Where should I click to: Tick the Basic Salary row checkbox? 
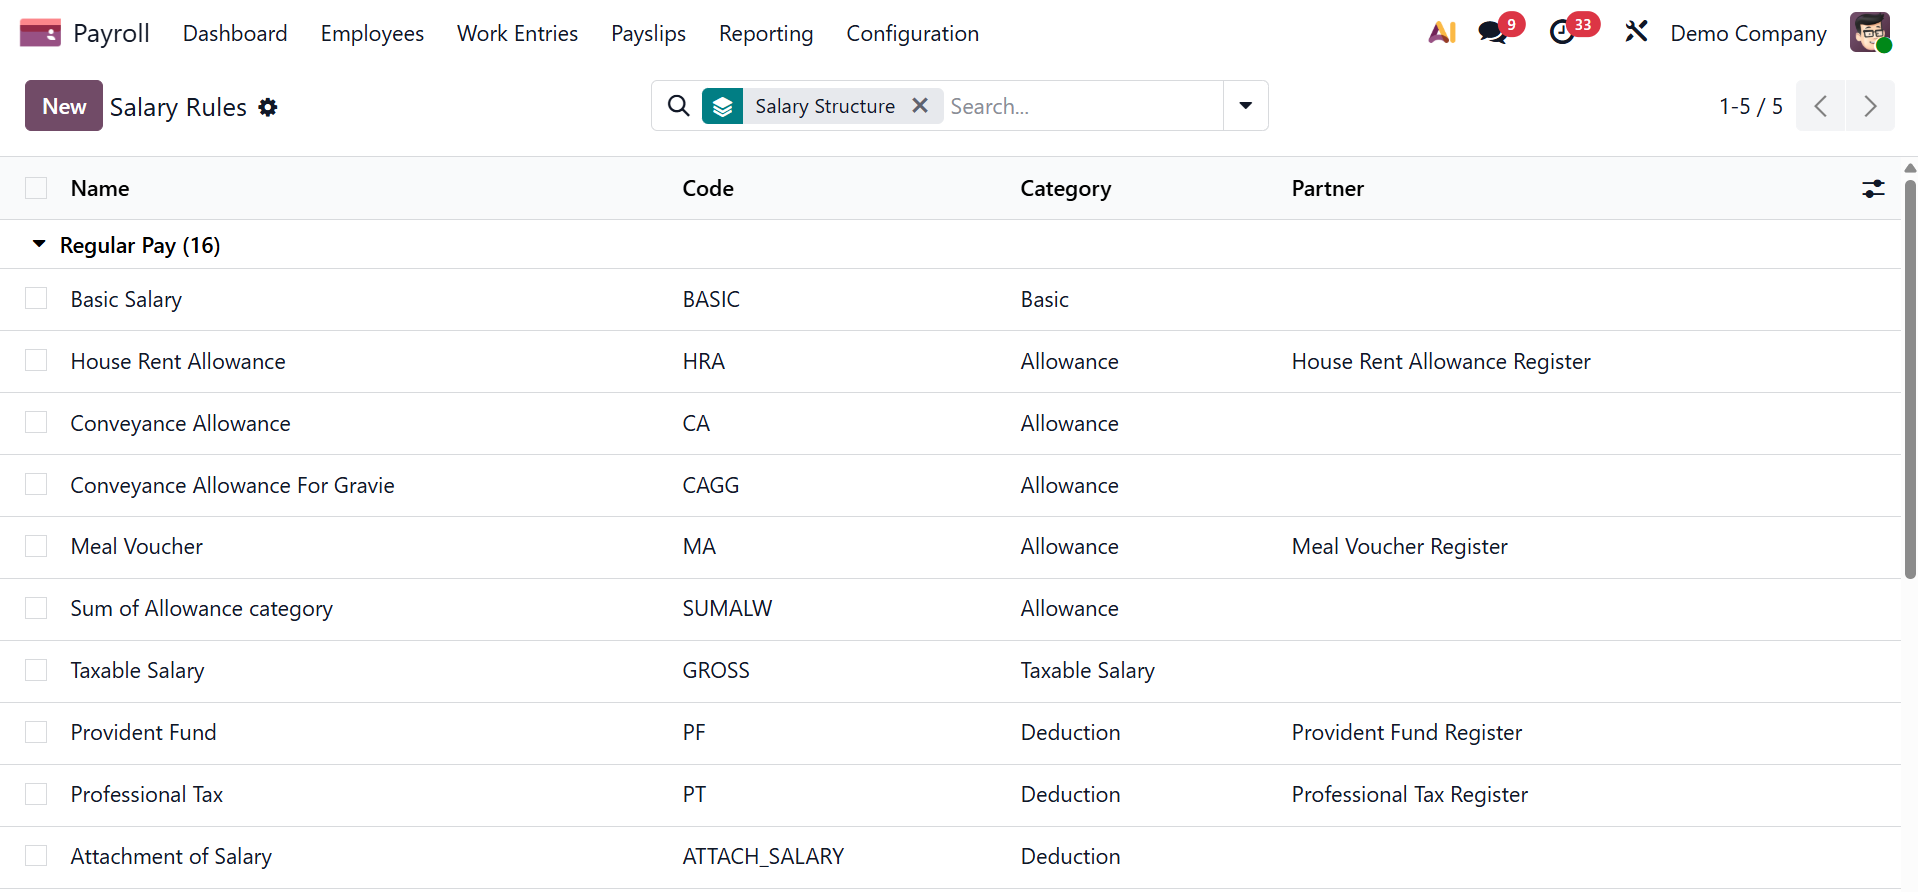point(36,299)
